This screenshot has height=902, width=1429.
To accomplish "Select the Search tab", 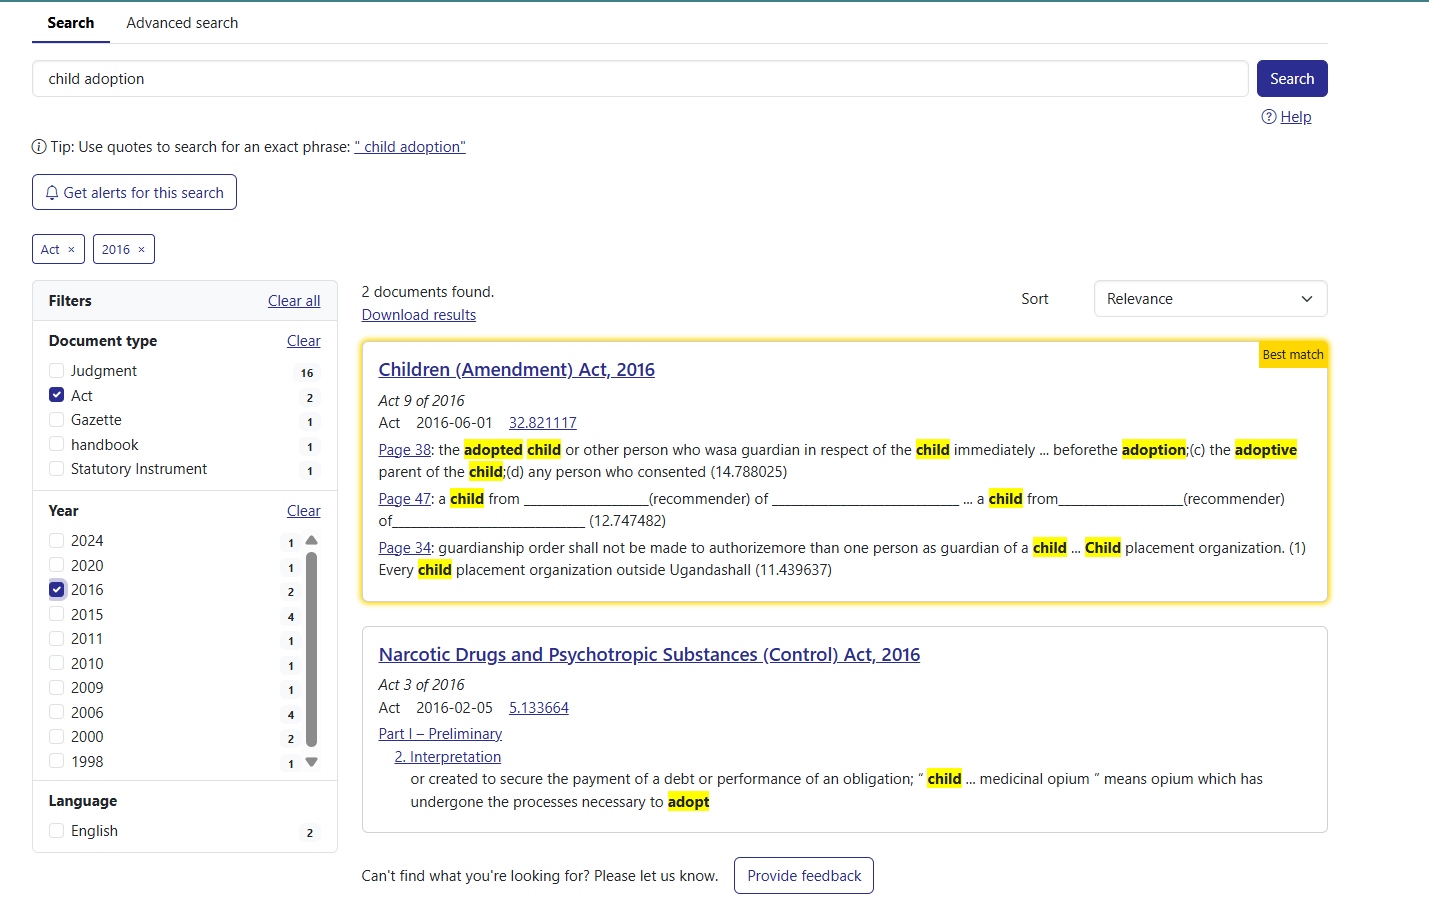I will (x=70, y=23).
